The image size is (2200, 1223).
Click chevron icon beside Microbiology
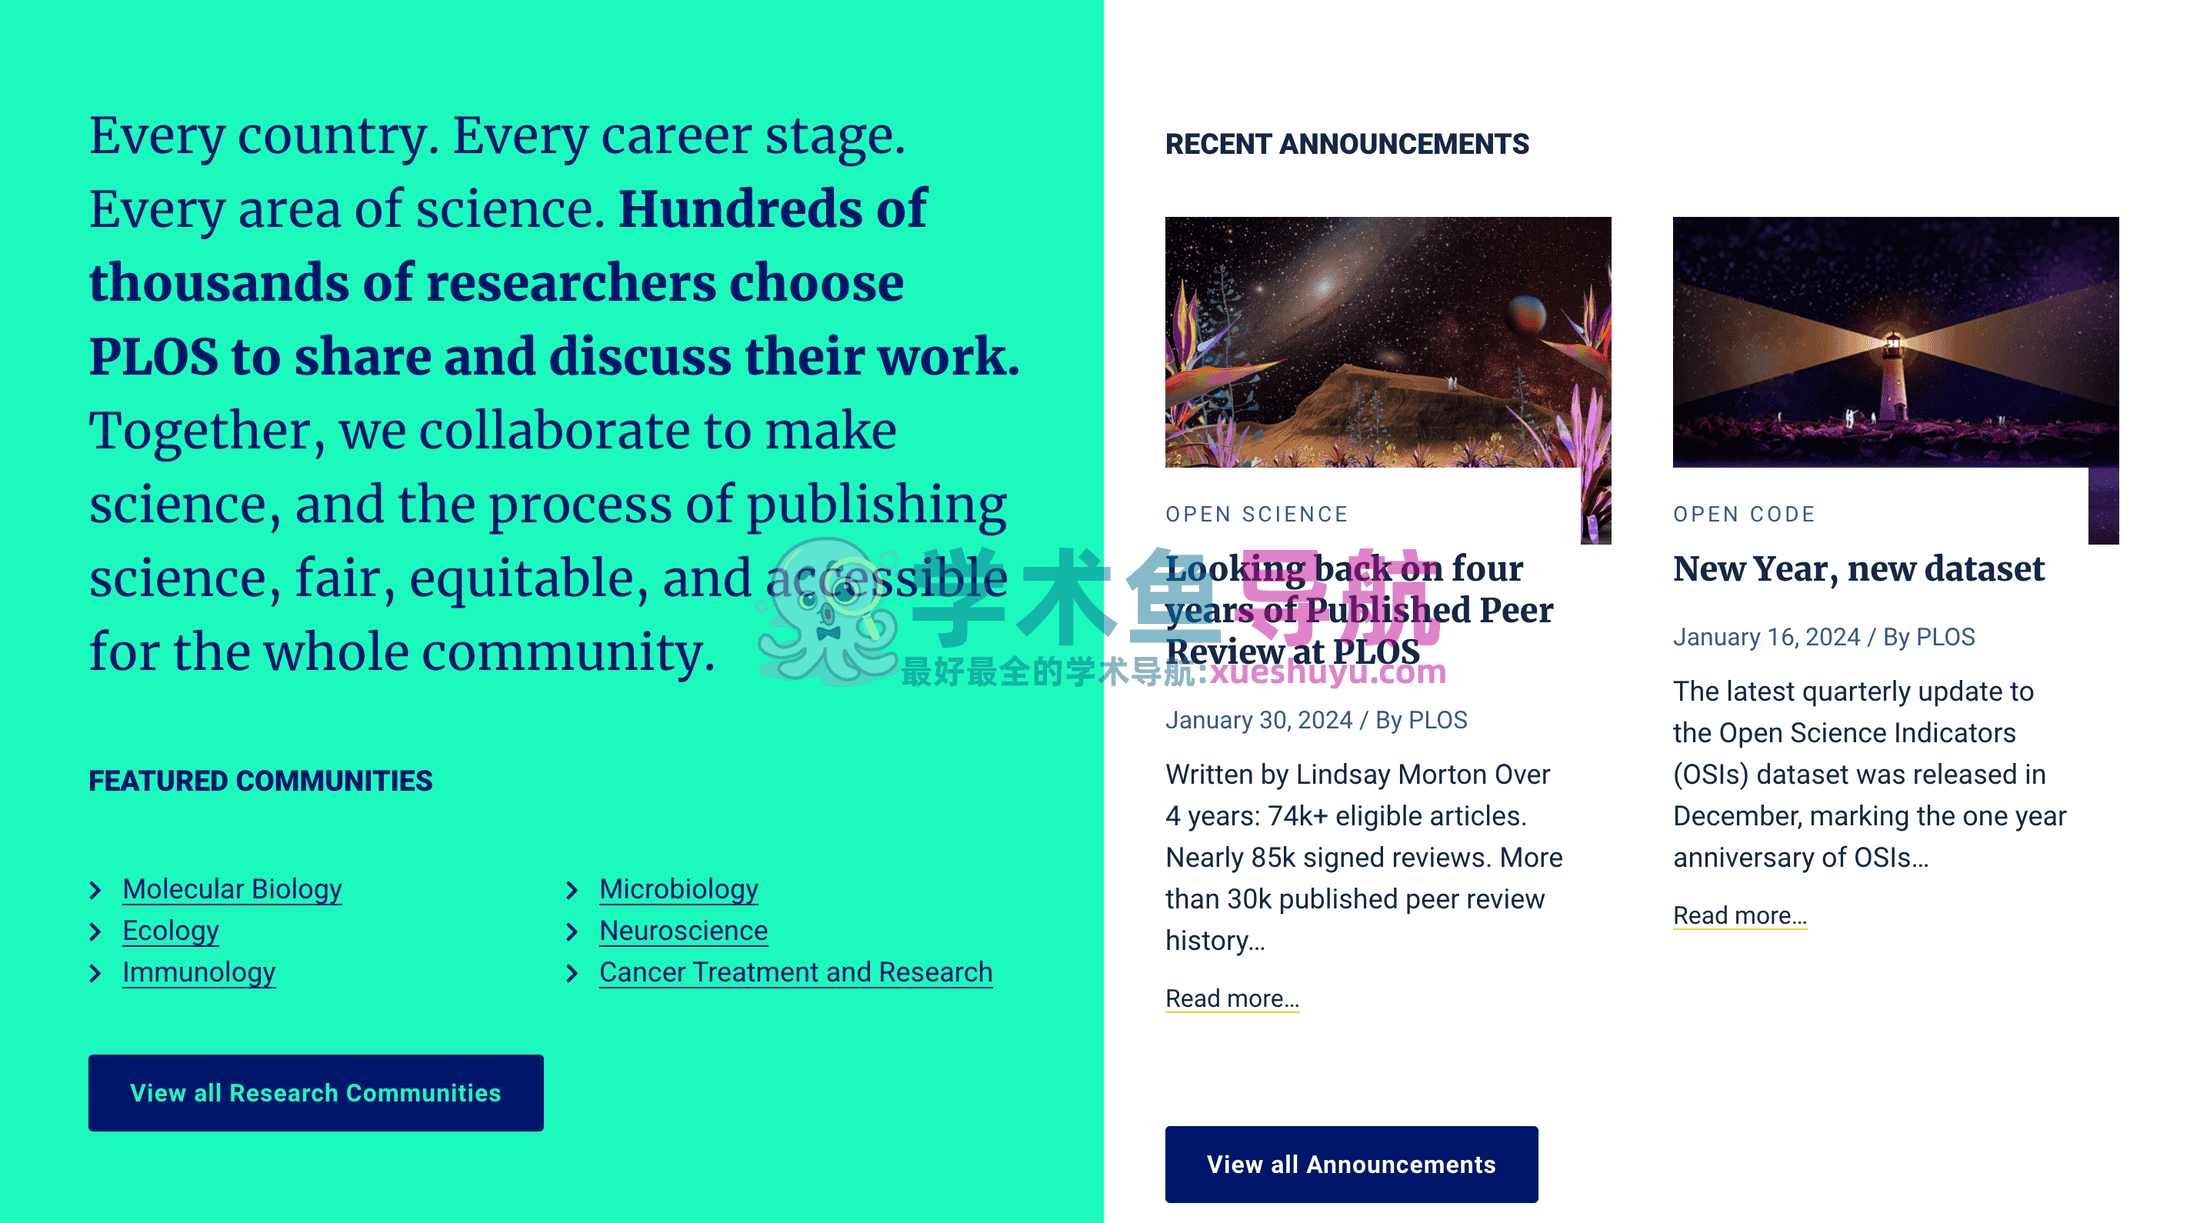[572, 890]
